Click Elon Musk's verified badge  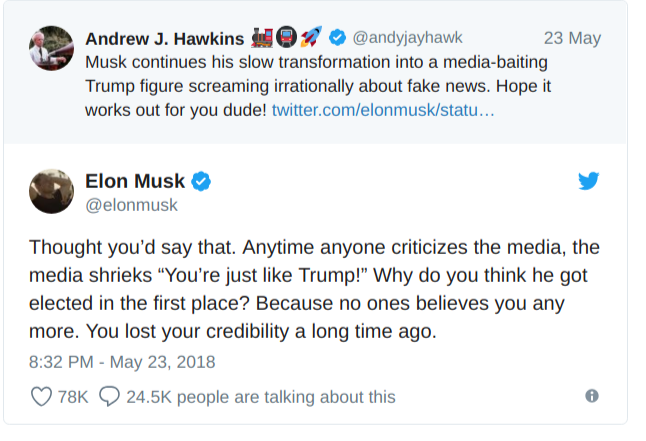coord(201,182)
